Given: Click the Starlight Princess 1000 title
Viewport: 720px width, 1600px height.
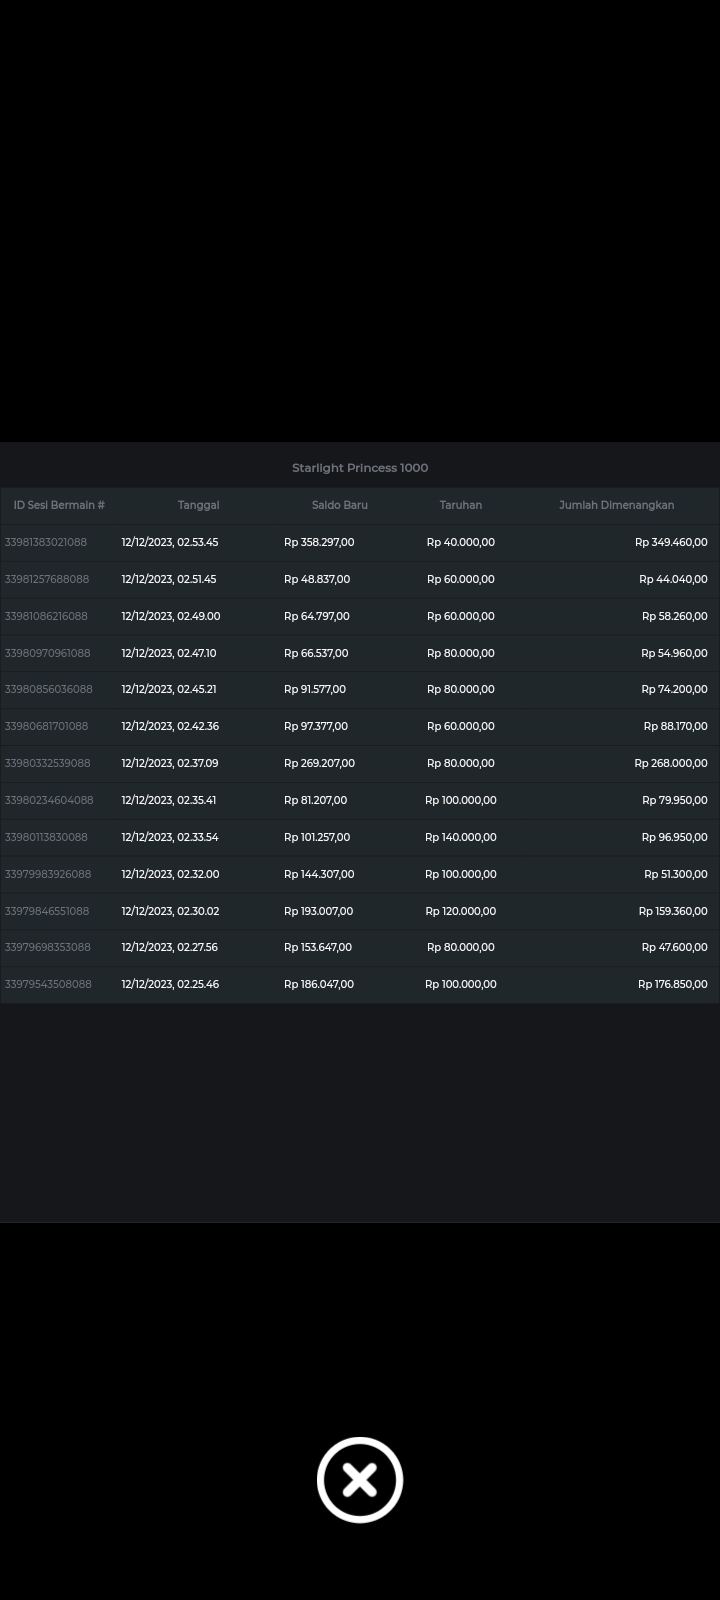Looking at the screenshot, I should (x=360, y=468).
